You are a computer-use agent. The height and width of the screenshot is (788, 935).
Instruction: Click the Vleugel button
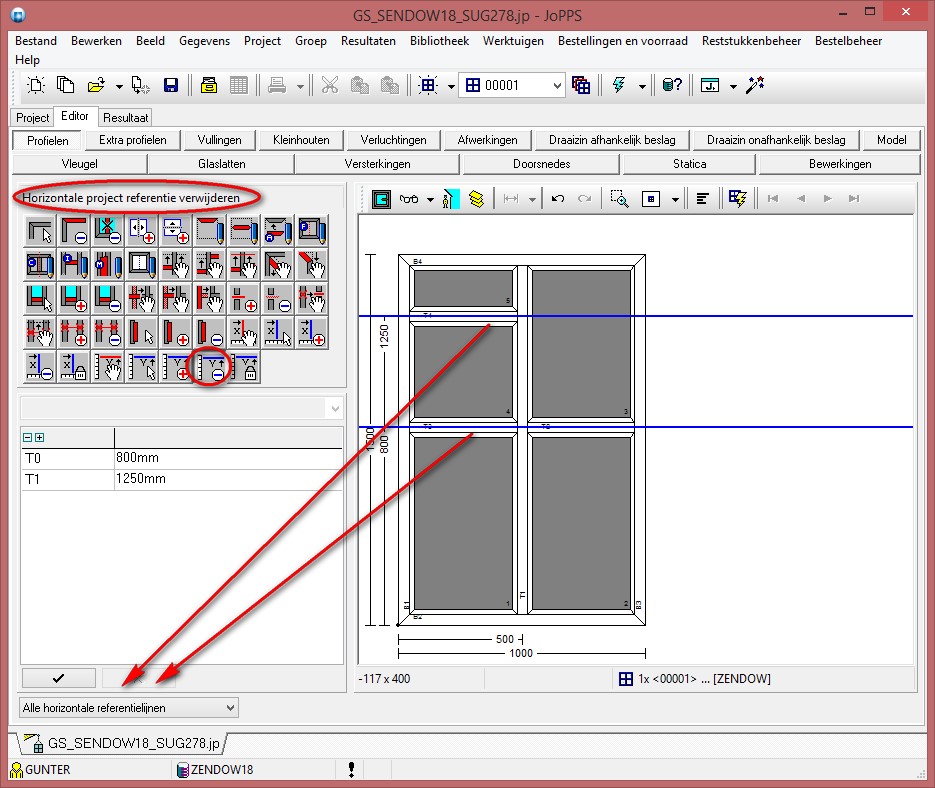pyautogui.click(x=79, y=164)
